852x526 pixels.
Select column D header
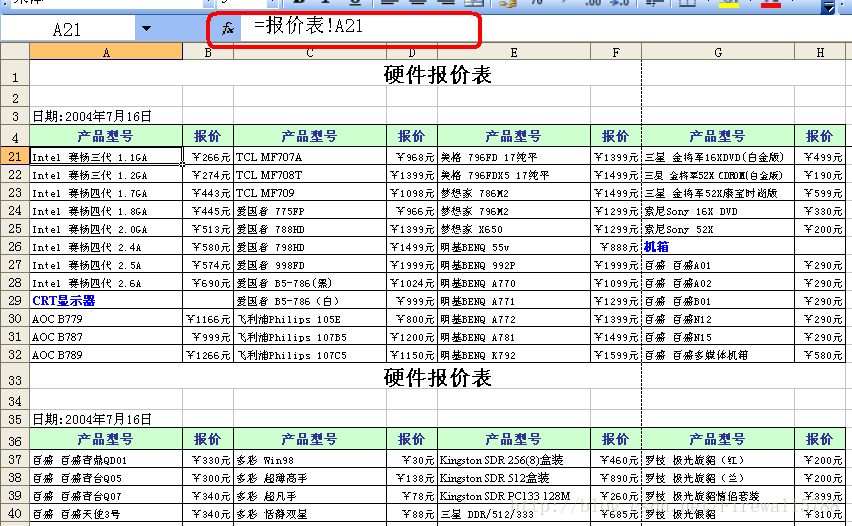412,52
